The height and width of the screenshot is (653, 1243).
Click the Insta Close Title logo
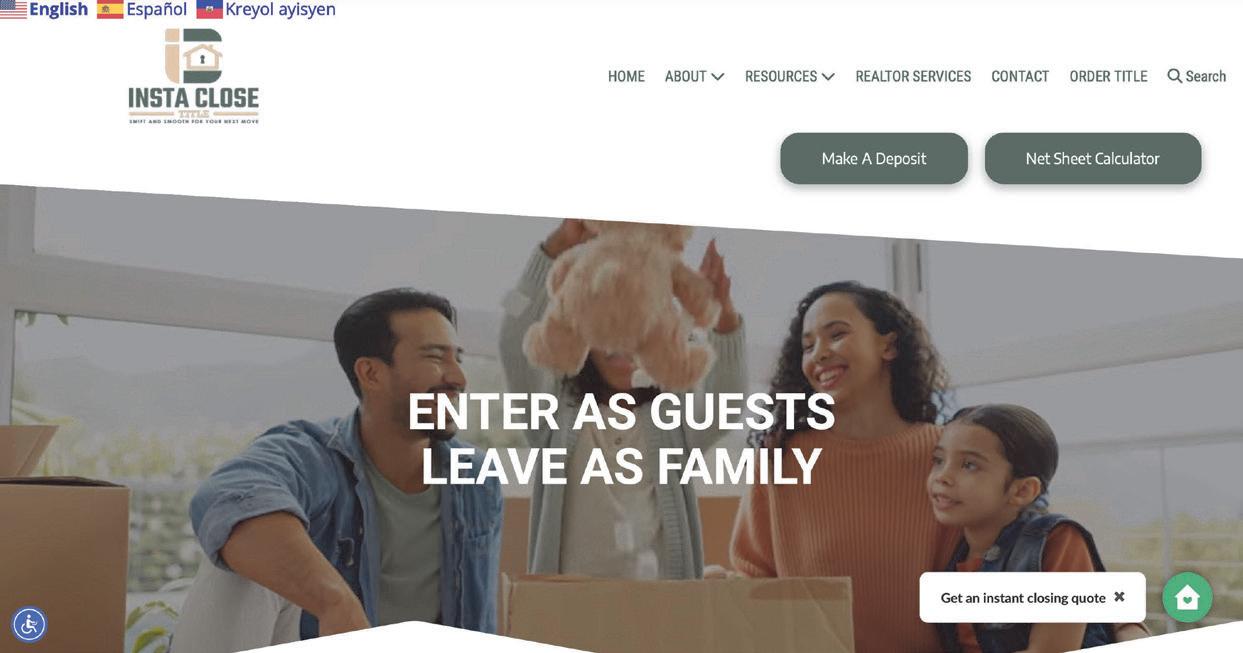click(194, 76)
